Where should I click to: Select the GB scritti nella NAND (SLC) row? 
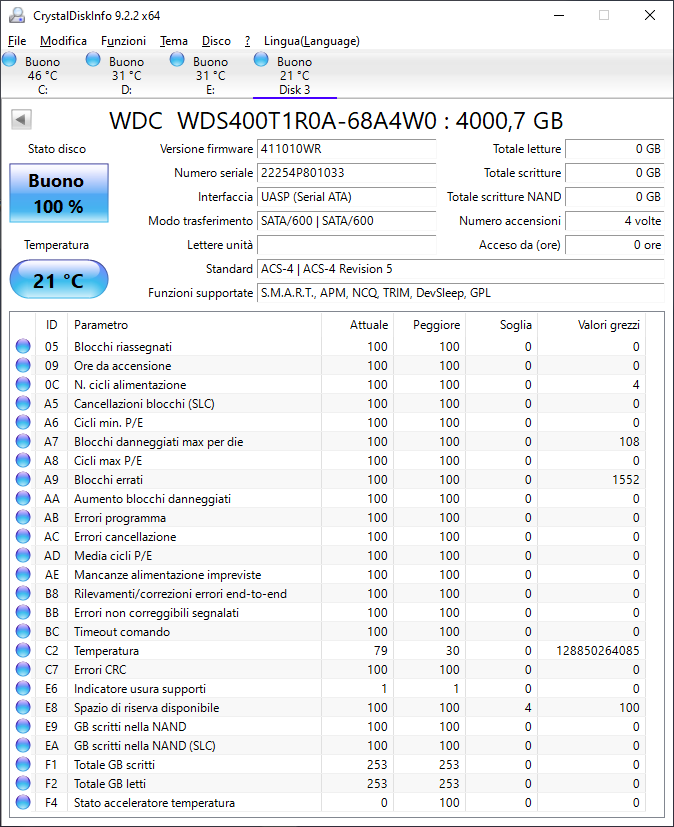(328, 745)
